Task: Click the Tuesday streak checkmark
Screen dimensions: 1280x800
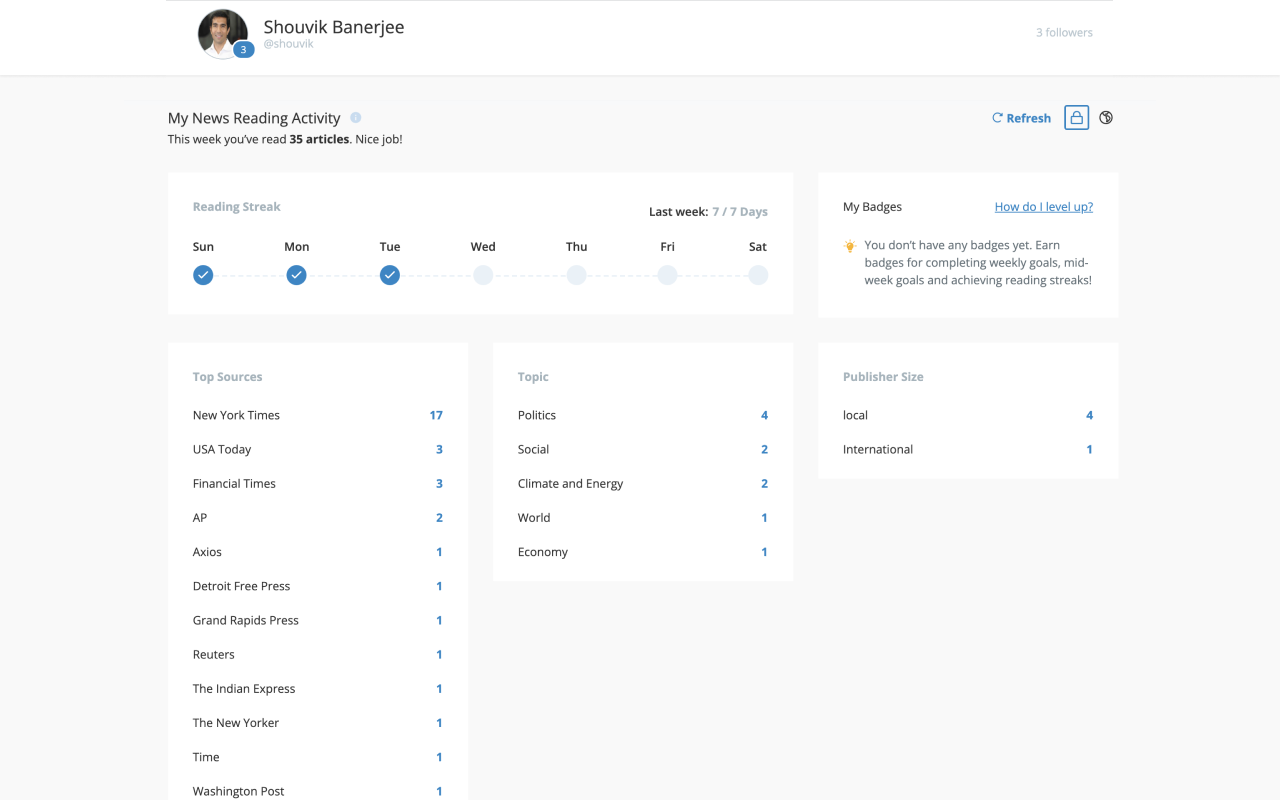Action: [390, 275]
